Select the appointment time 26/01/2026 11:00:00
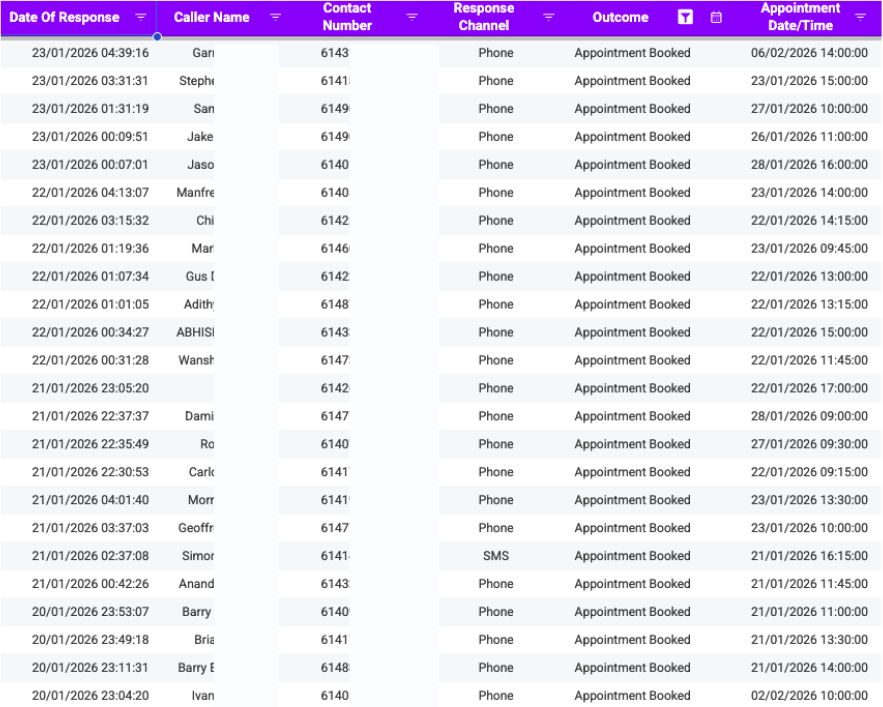Image resolution: width=883 pixels, height=707 pixels. pyautogui.click(x=809, y=137)
